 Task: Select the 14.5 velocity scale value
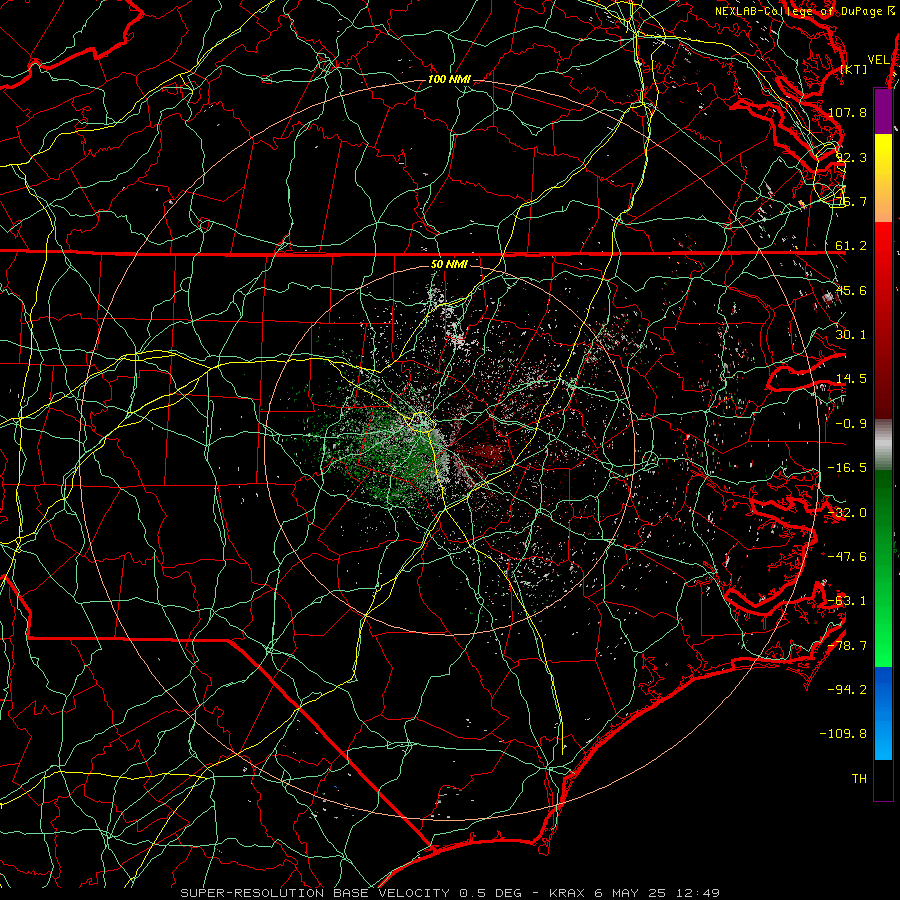[851, 379]
